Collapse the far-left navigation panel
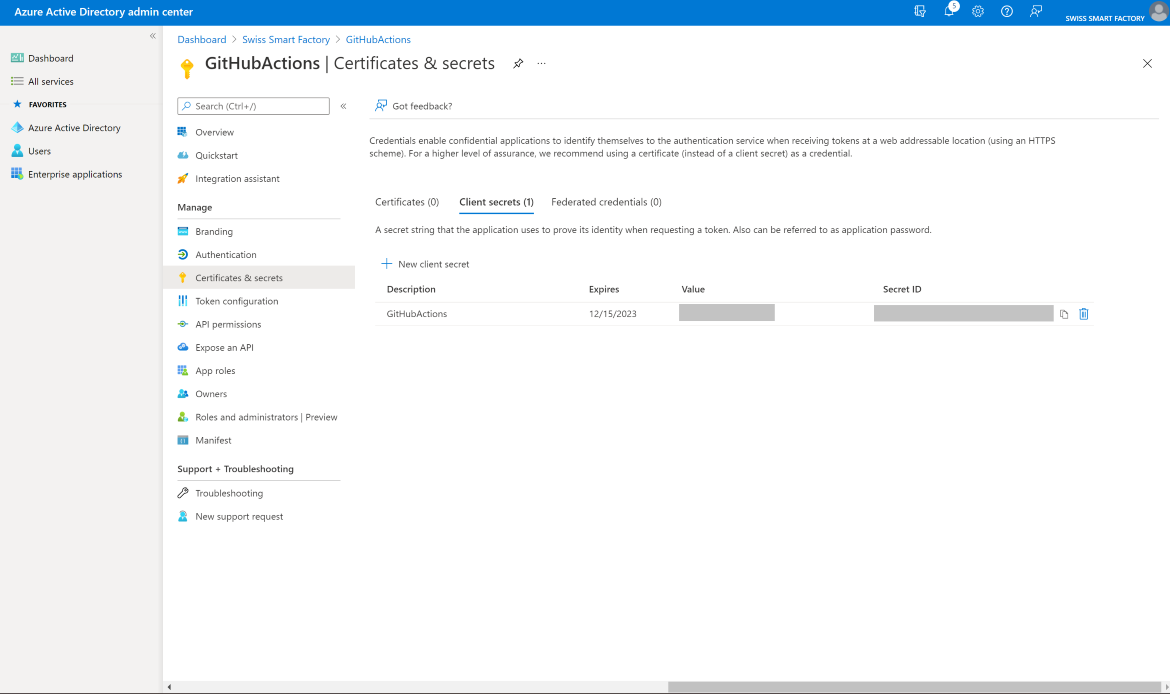 pyautogui.click(x=152, y=36)
